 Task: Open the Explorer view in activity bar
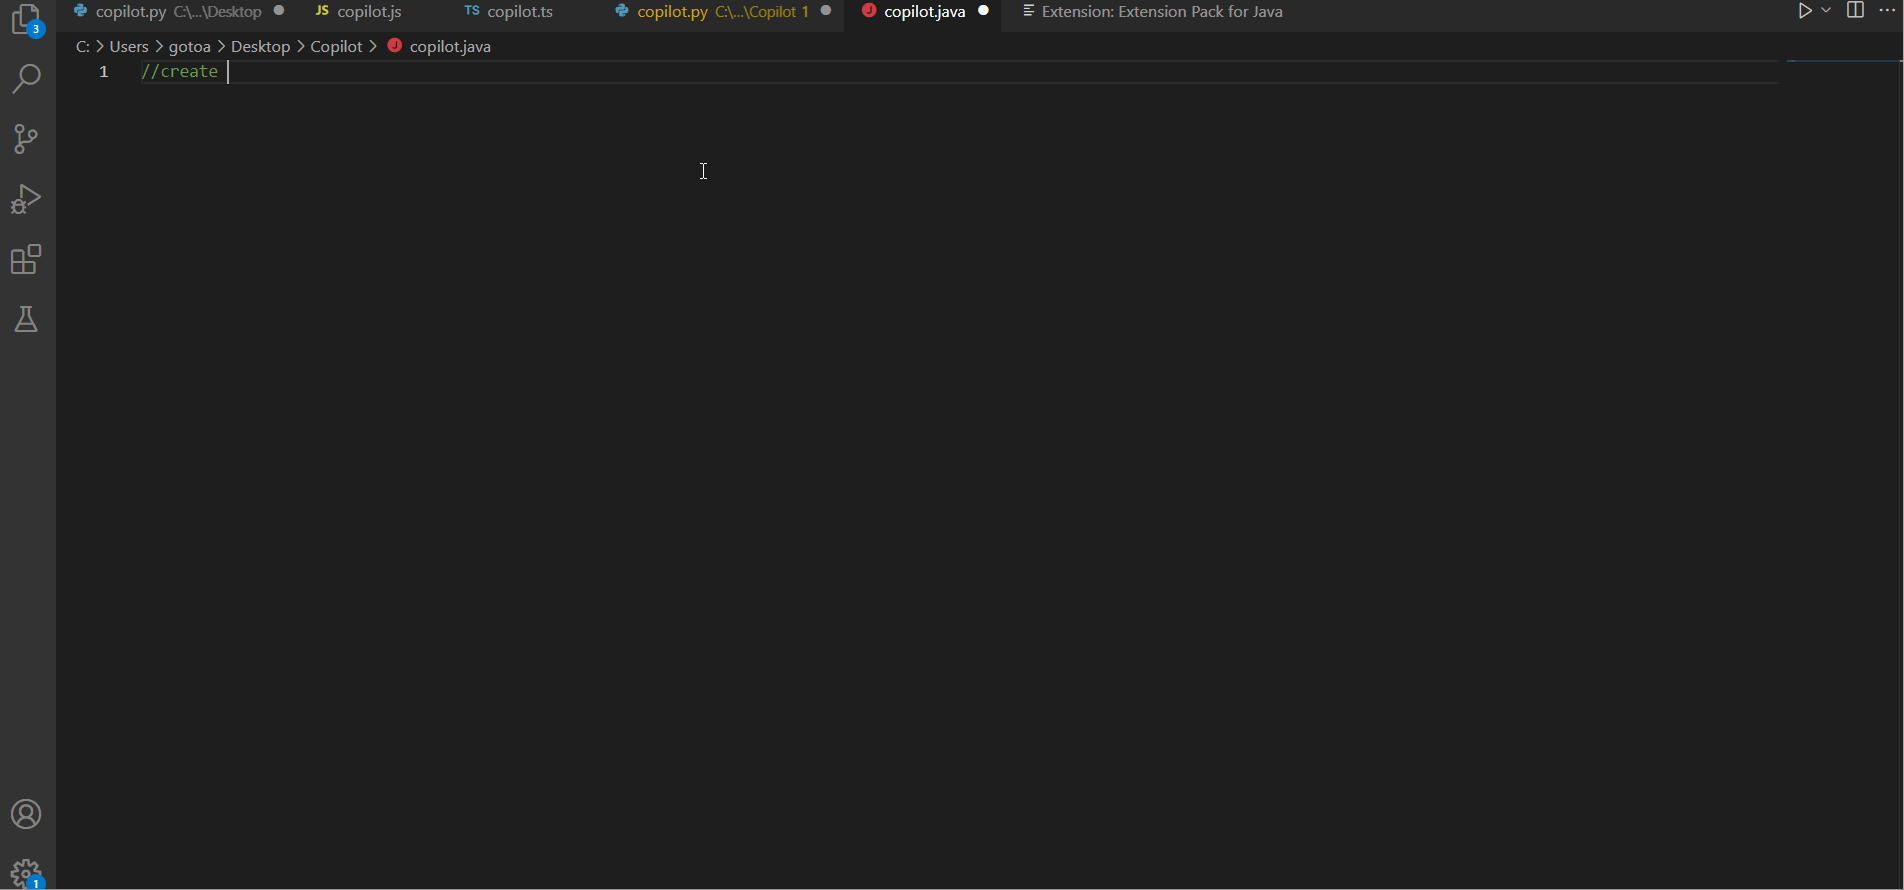coord(27,19)
